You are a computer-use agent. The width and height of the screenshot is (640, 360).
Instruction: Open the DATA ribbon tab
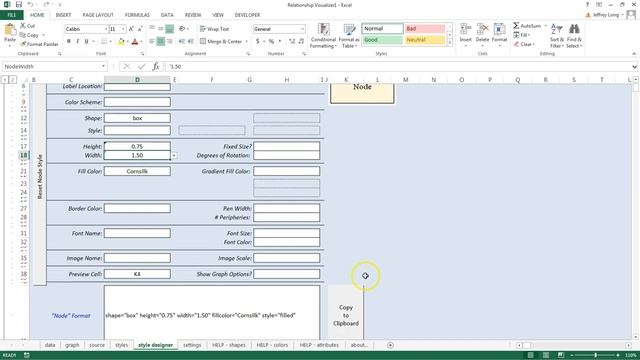(167, 15)
